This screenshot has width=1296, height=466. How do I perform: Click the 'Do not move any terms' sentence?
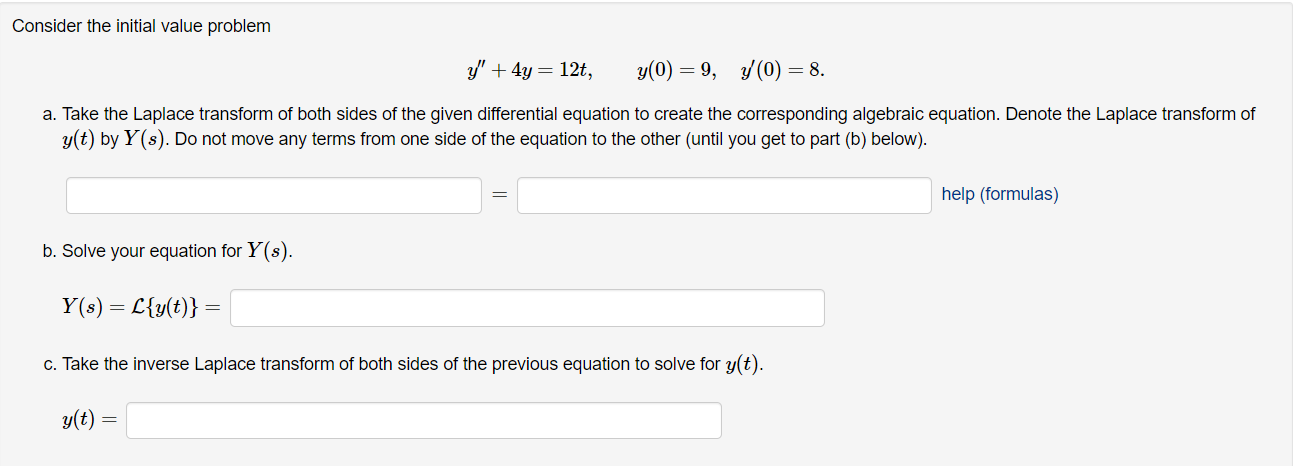(x=552, y=139)
